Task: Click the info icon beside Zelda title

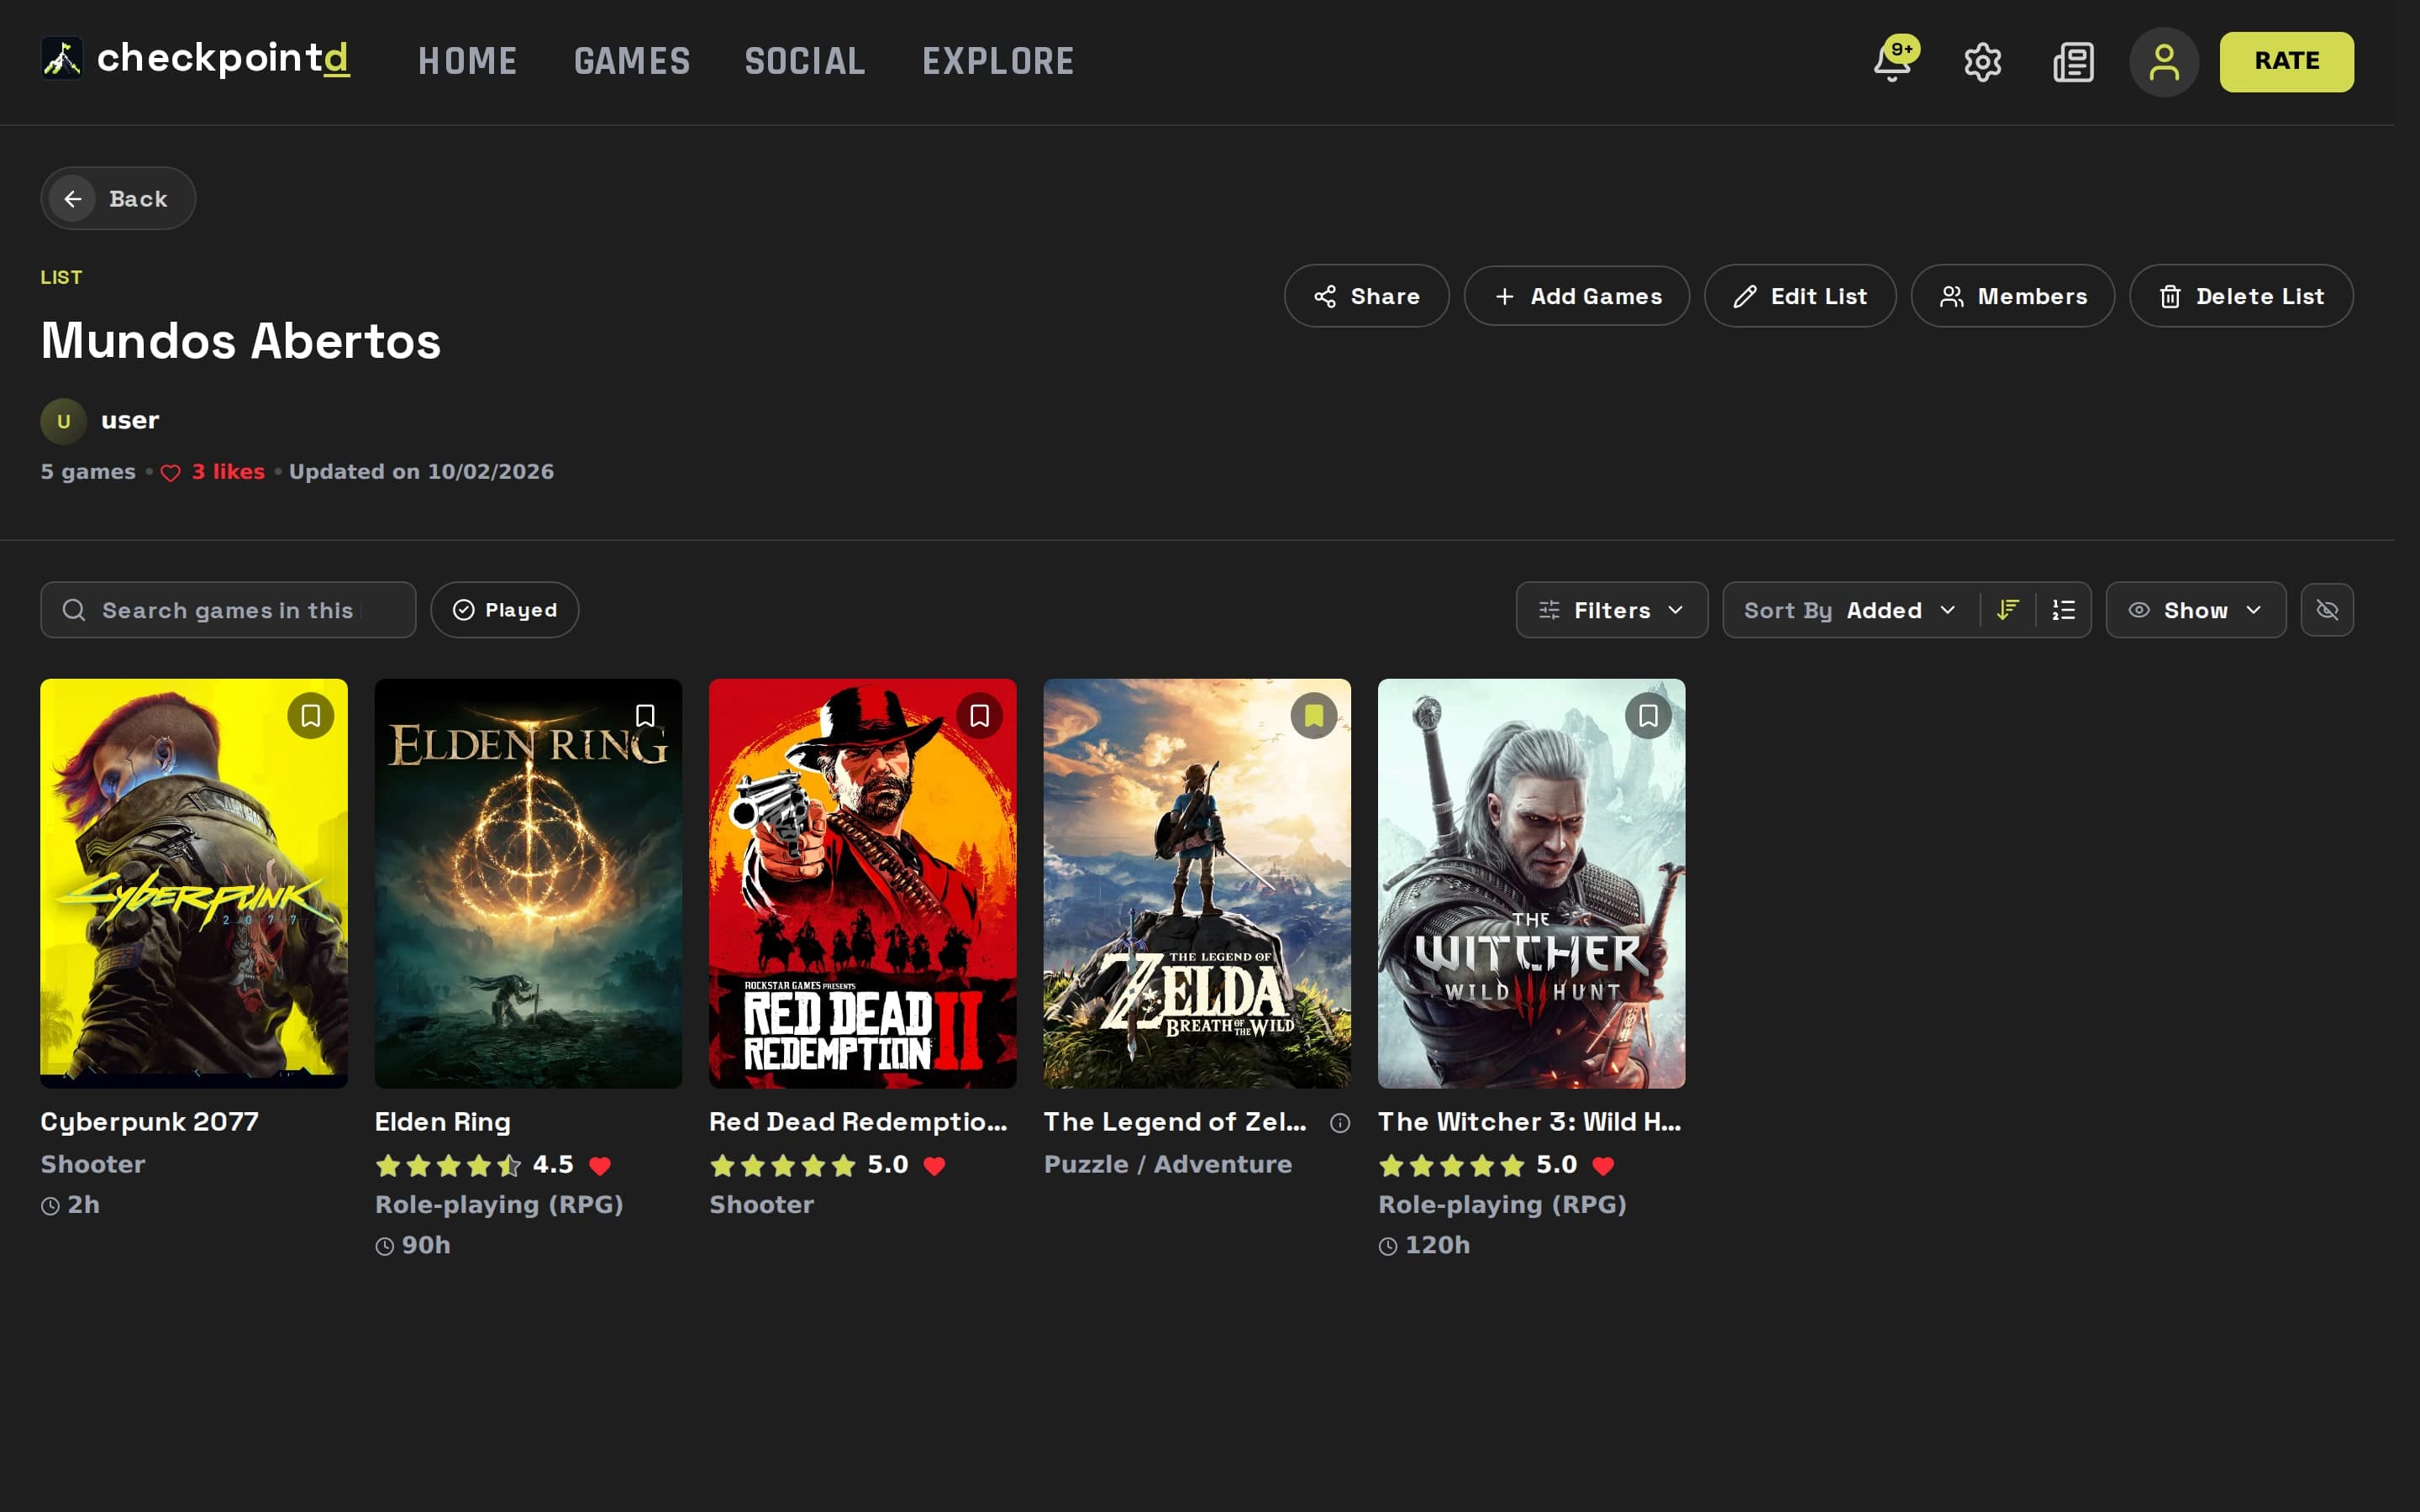Action: [1340, 1123]
